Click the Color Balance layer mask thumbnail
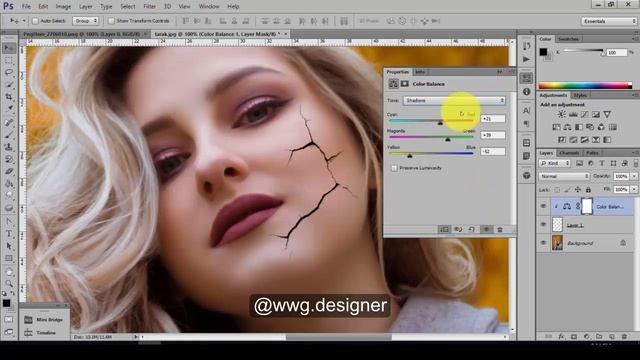640x360 pixels. click(587, 207)
